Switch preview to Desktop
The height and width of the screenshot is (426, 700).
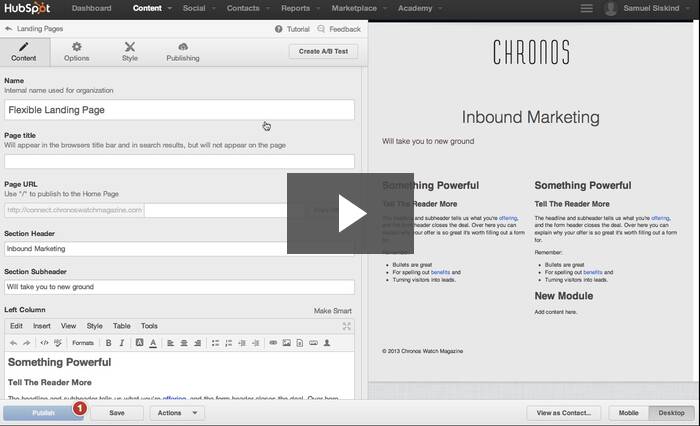pyautogui.click(x=671, y=413)
